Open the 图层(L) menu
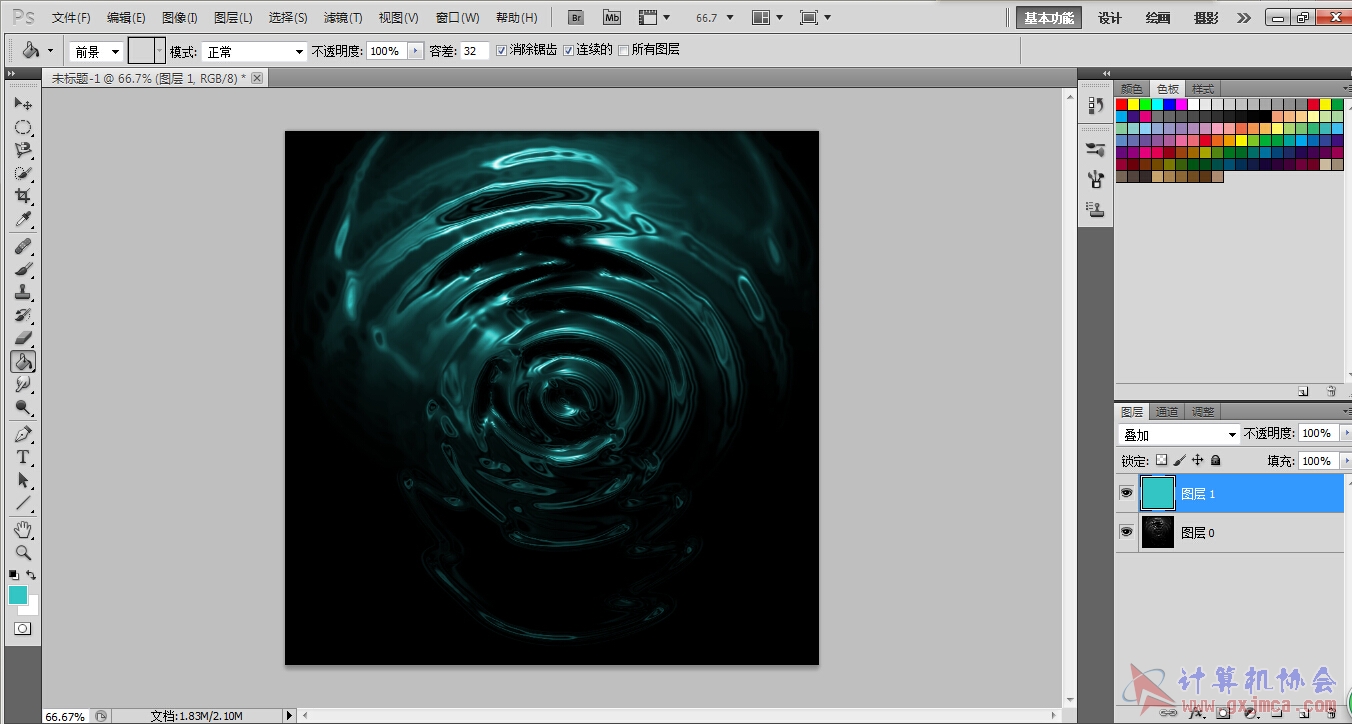This screenshot has width=1352, height=724. 233,18
